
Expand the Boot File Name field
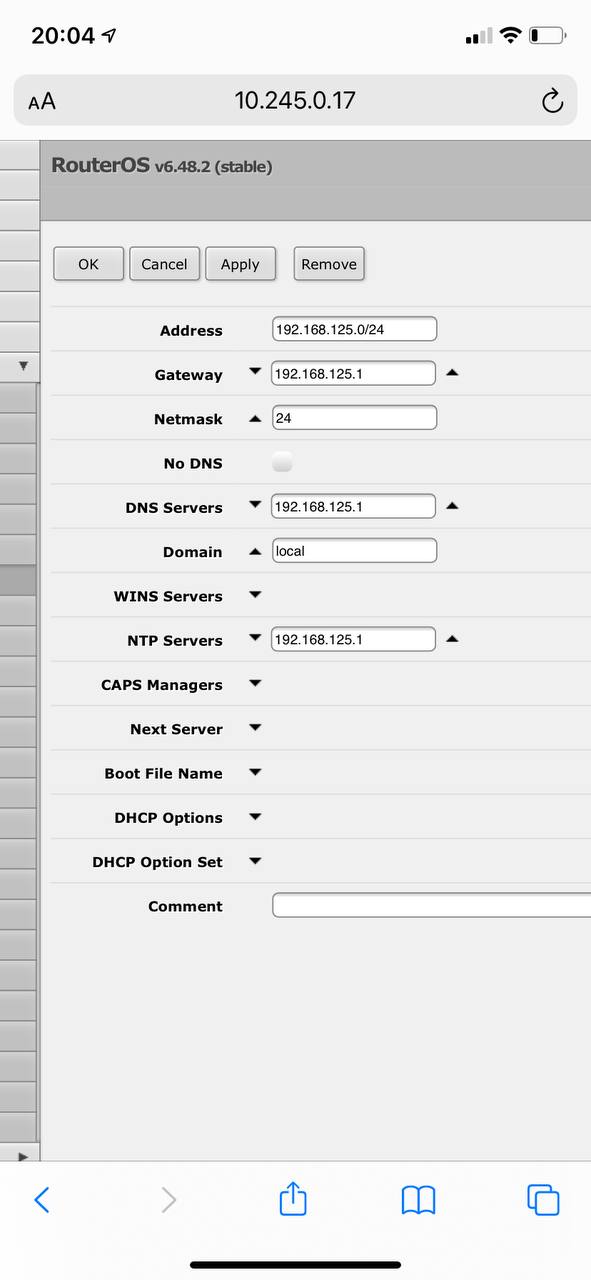[255, 772]
